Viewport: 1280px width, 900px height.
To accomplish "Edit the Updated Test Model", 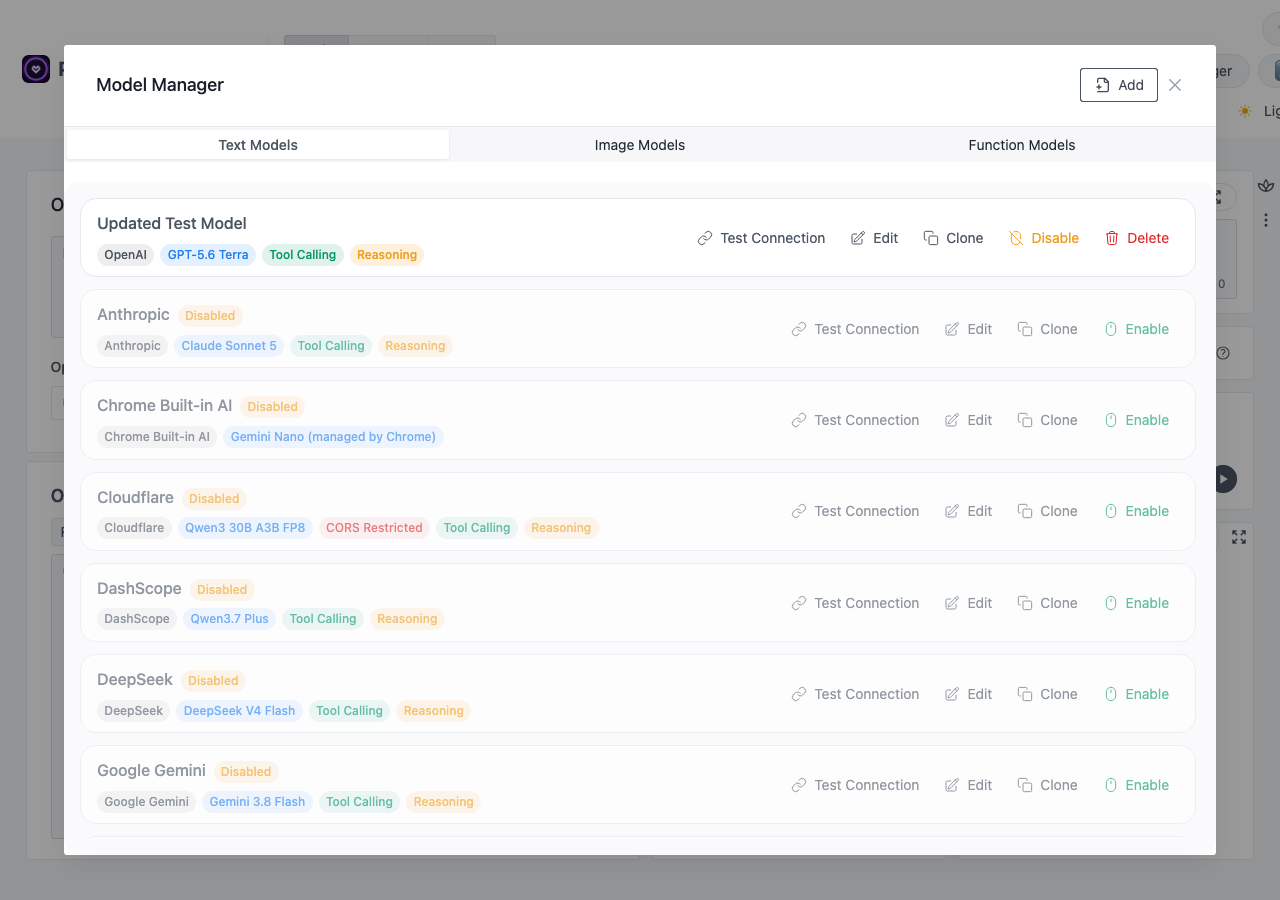I will pos(875,238).
